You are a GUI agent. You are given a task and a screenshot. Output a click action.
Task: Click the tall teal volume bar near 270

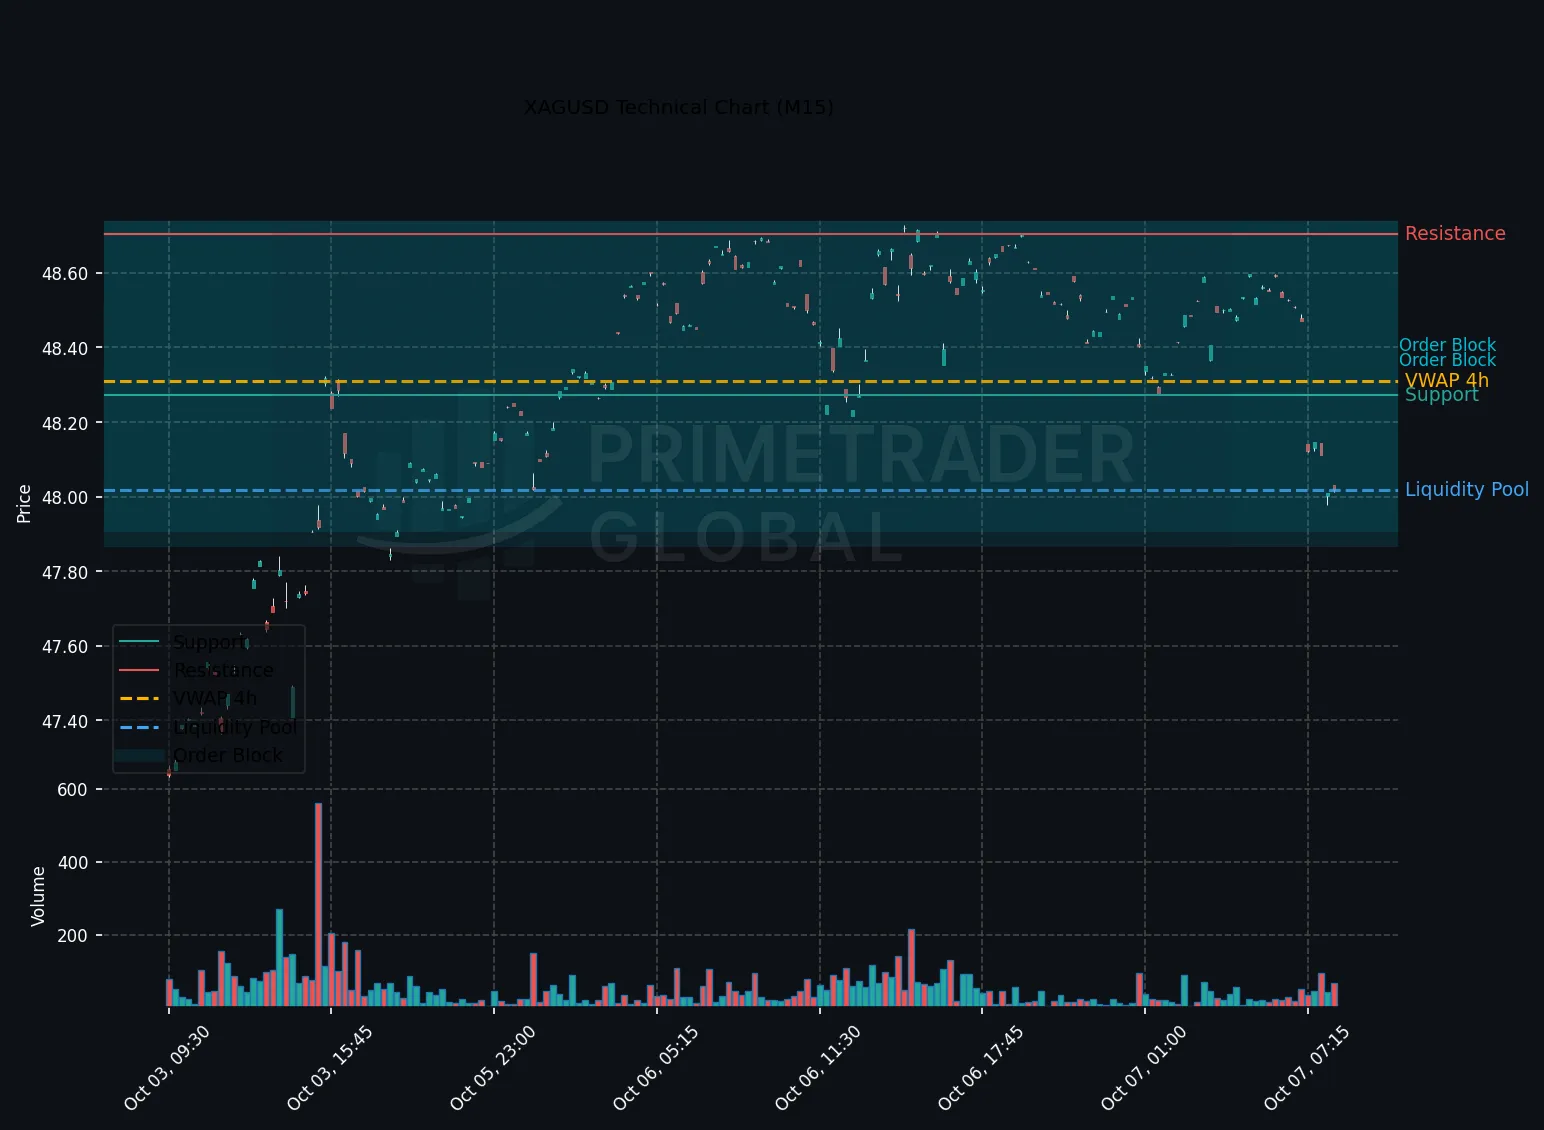tap(279, 957)
